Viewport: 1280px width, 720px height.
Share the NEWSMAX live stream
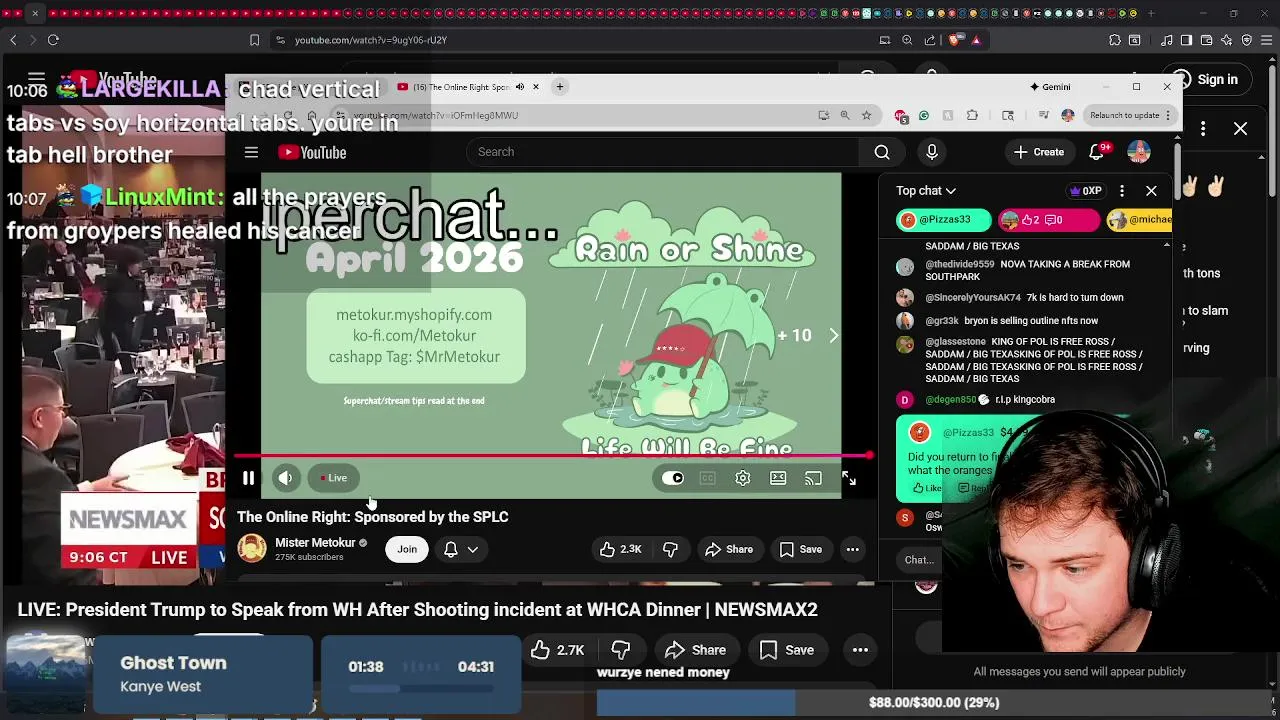click(695, 650)
